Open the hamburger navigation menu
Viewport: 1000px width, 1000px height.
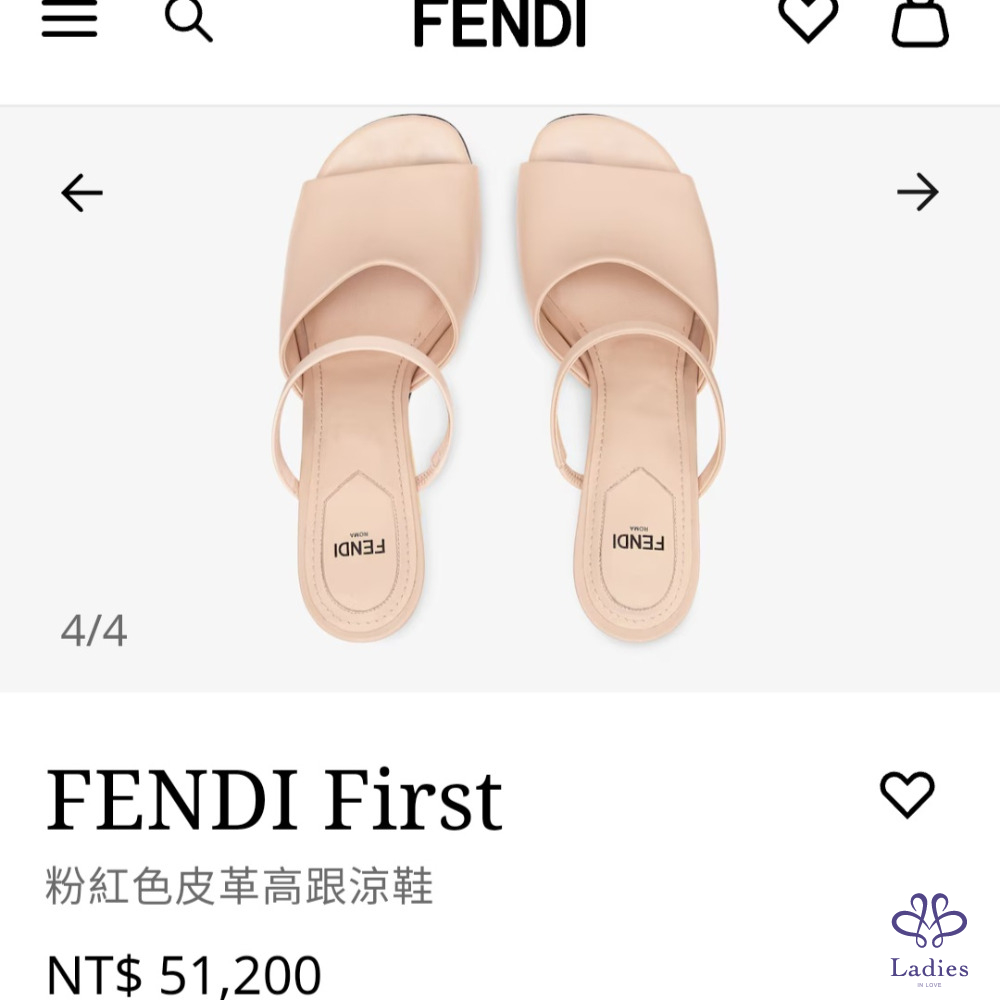pos(69,20)
